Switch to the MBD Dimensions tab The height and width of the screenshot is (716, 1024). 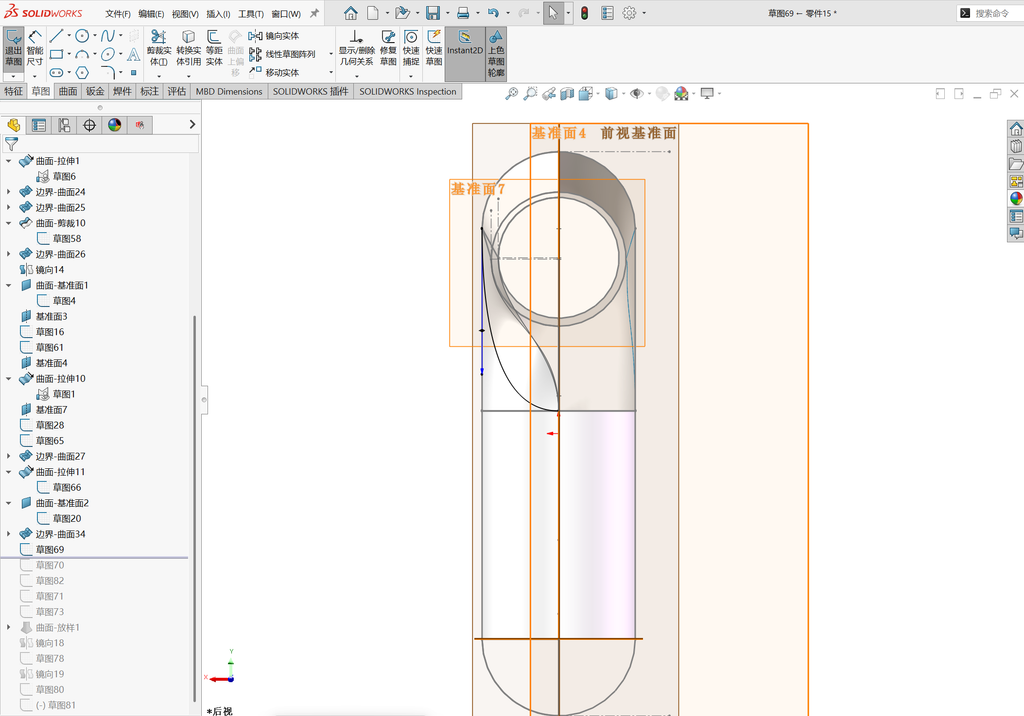point(229,91)
